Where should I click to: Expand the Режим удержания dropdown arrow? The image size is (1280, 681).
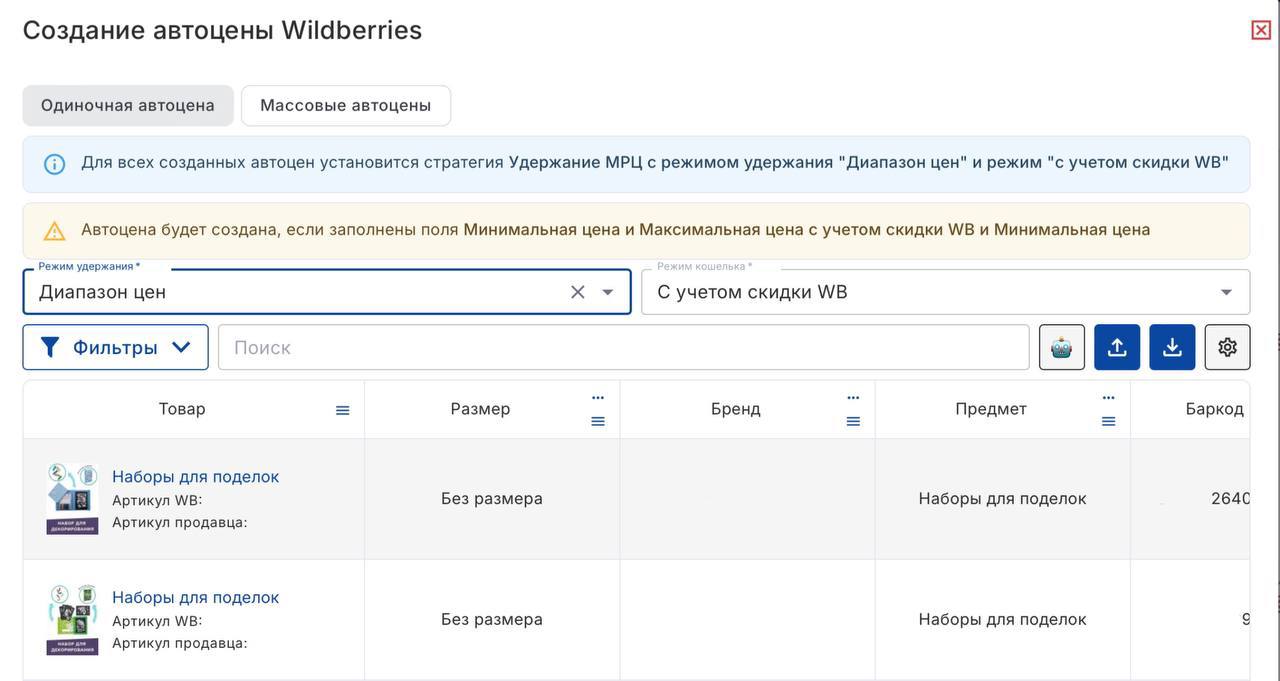[x=607, y=292]
